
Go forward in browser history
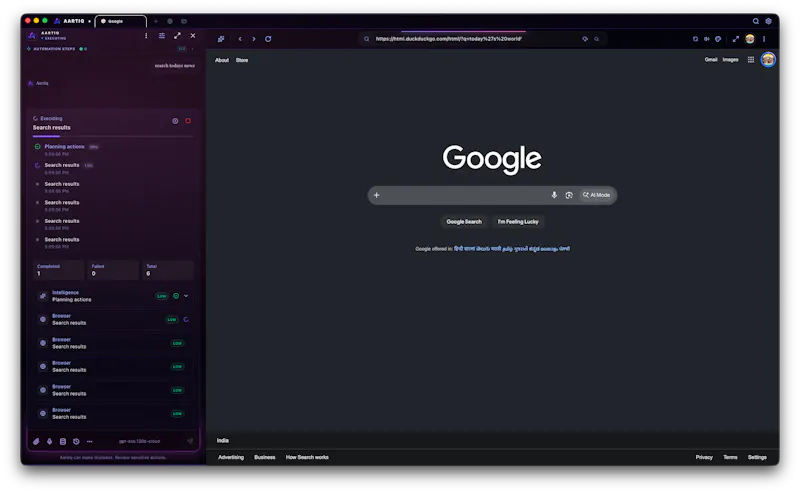(254, 39)
